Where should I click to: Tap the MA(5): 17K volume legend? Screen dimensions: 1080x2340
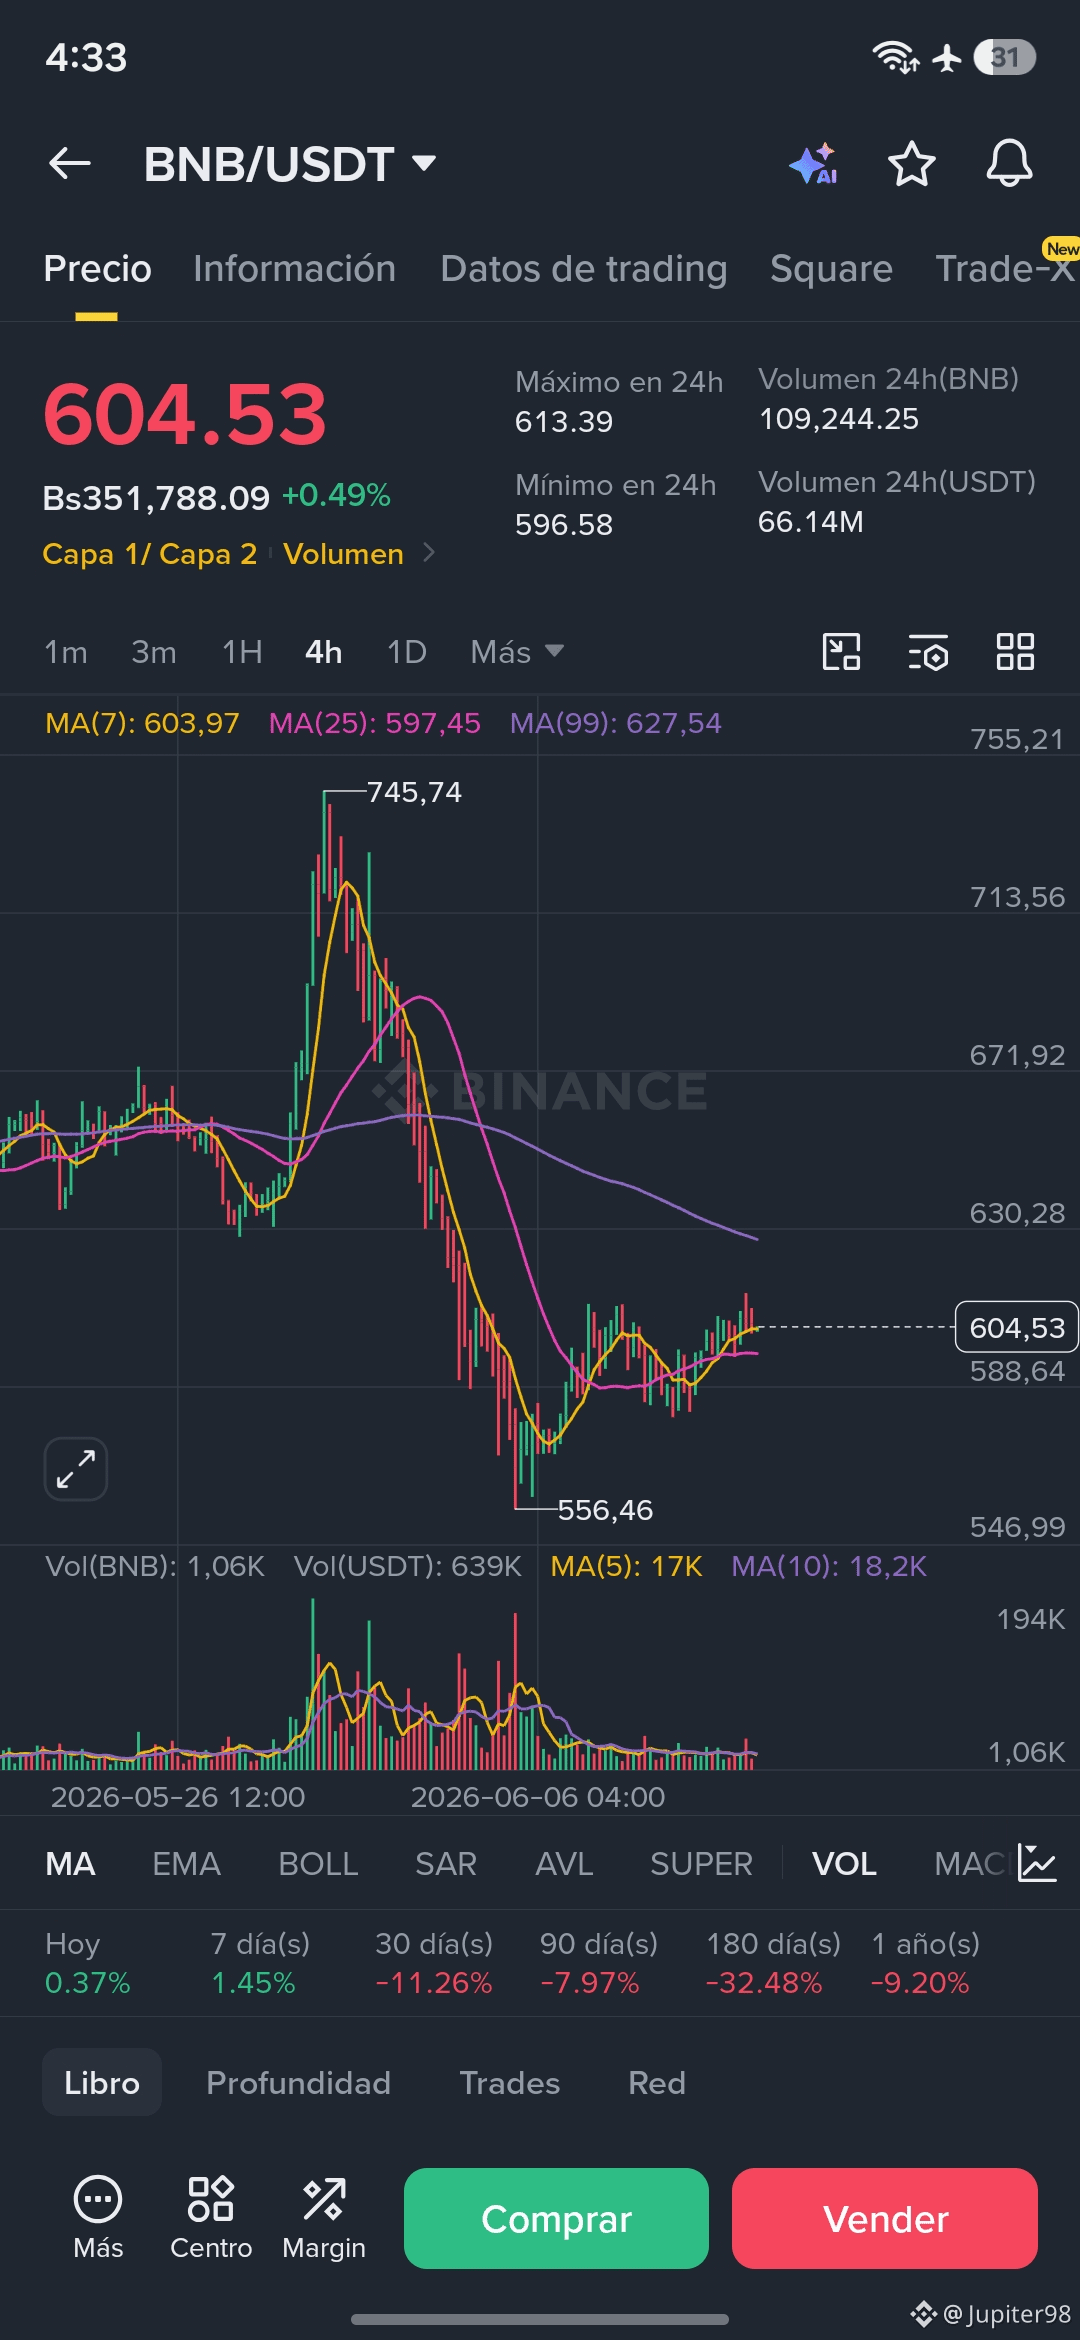(x=626, y=1566)
